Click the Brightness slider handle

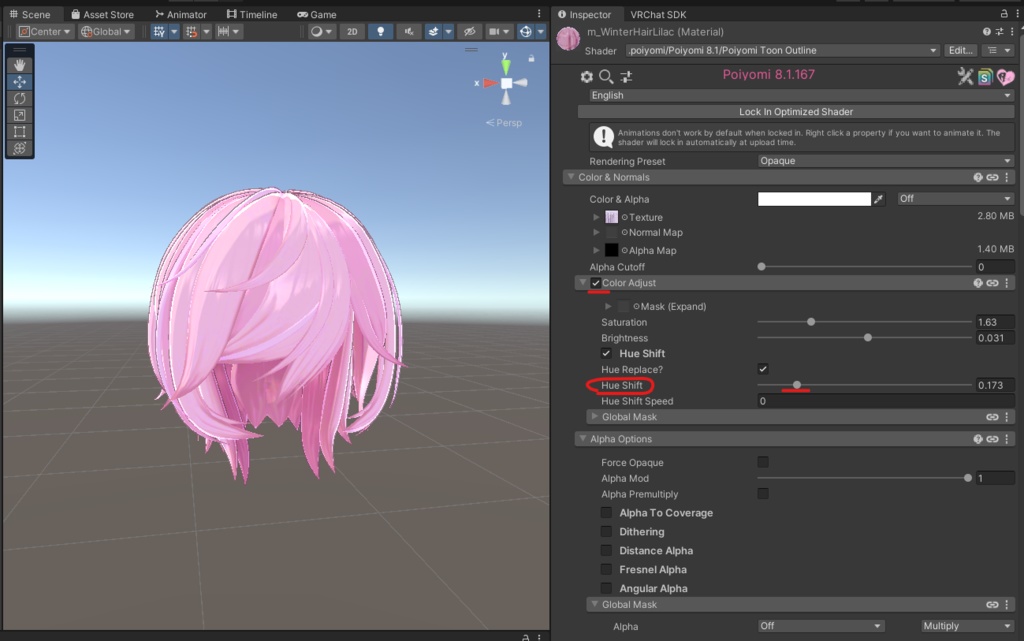pos(867,337)
